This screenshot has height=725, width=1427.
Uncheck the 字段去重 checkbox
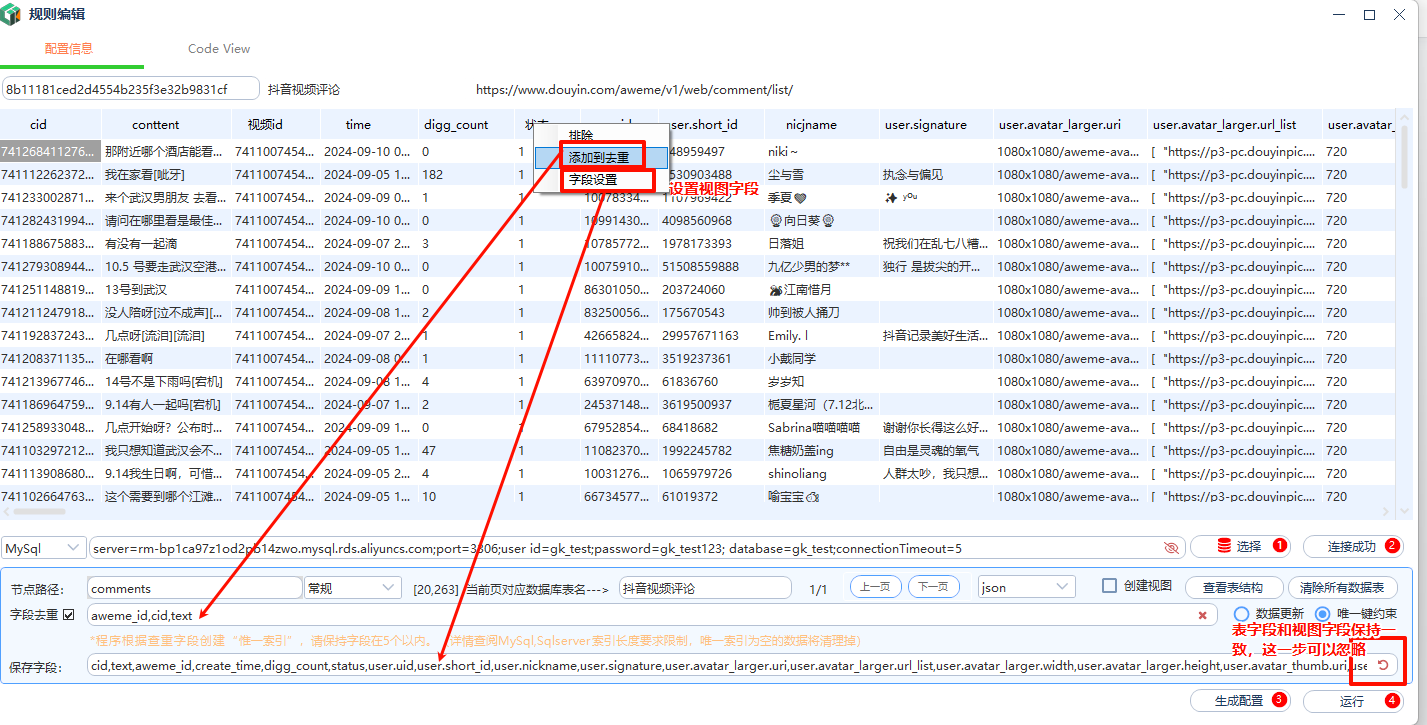pyautogui.click(x=69, y=614)
